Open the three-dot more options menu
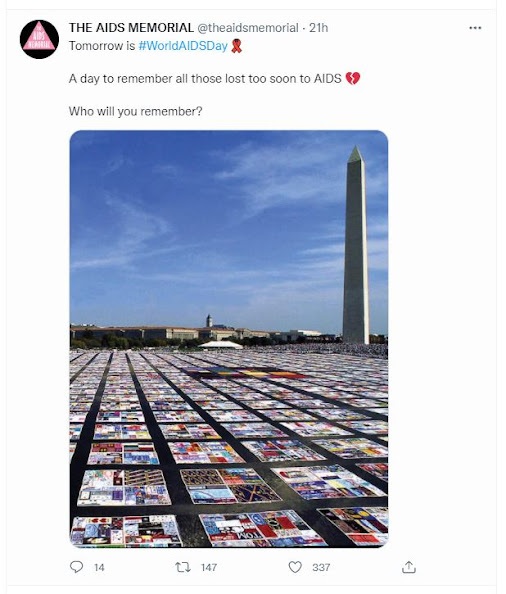506x594 pixels. point(475,28)
